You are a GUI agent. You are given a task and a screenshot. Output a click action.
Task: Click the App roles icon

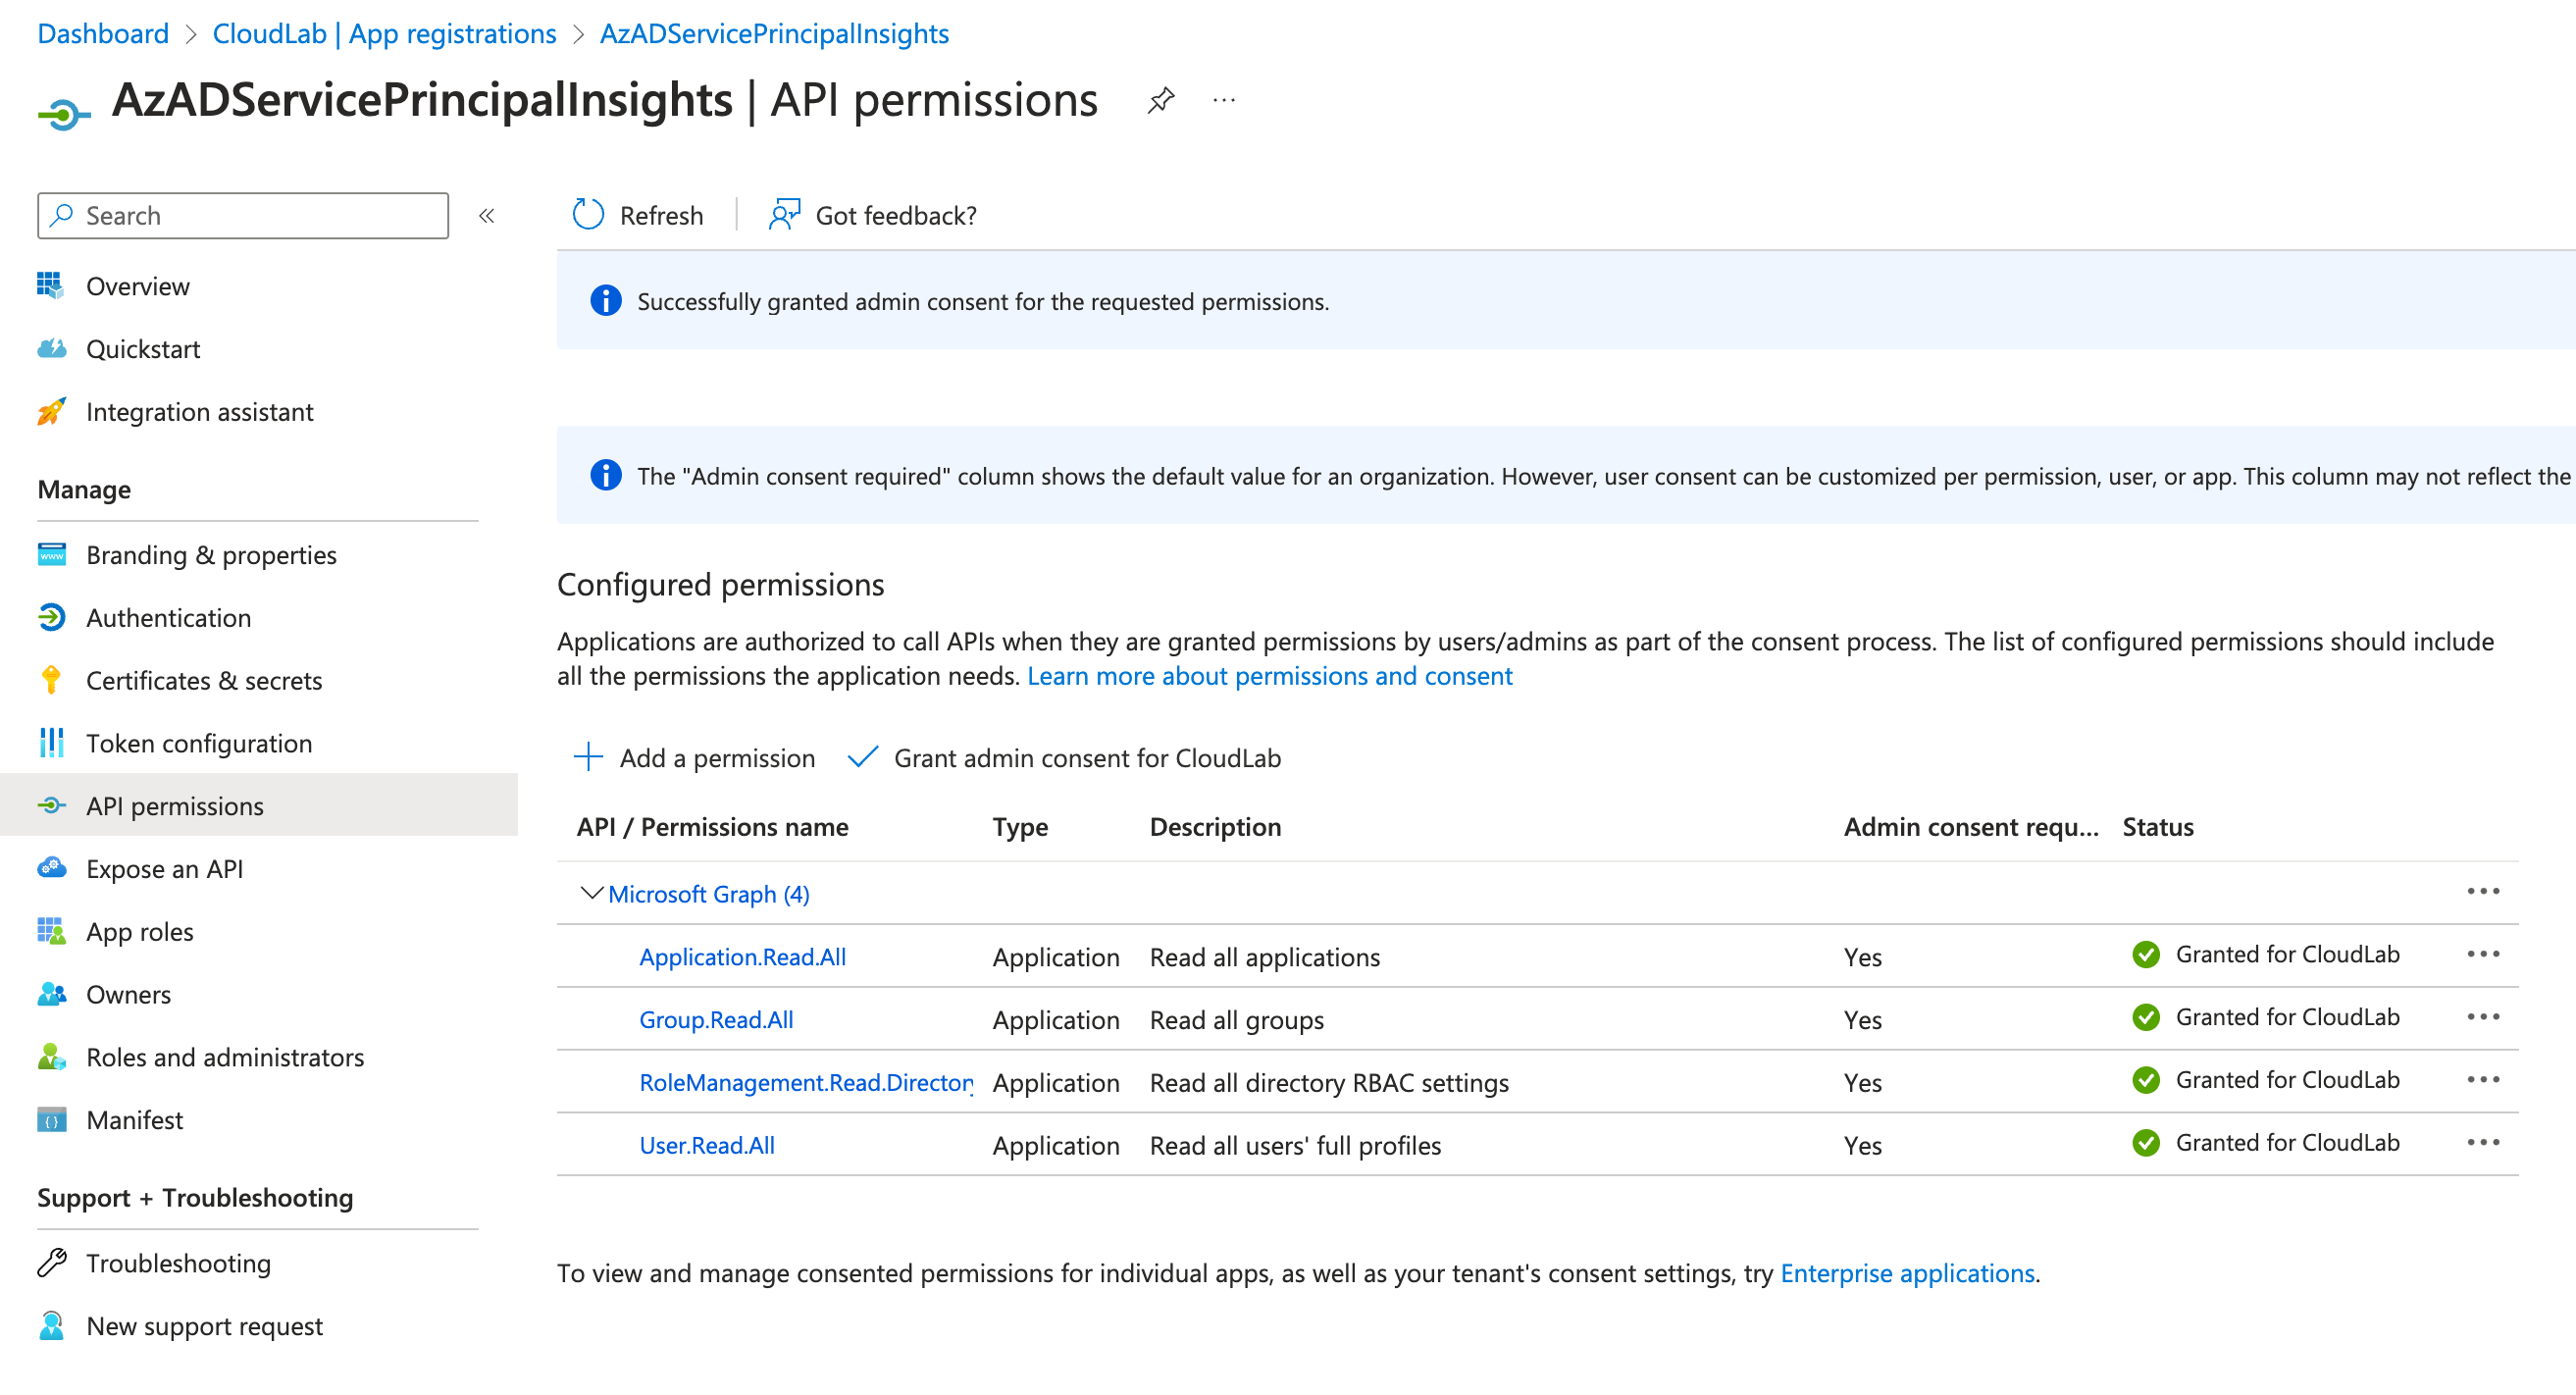click(51, 931)
